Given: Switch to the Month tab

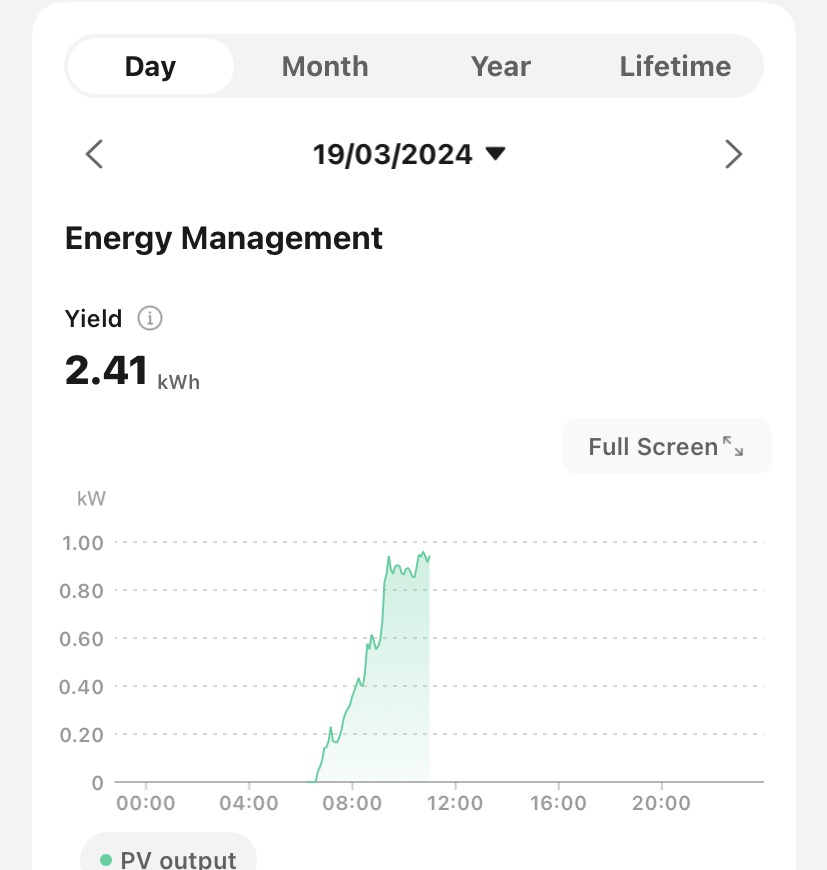Looking at the screenshot, I should click(x=325, y=67).
